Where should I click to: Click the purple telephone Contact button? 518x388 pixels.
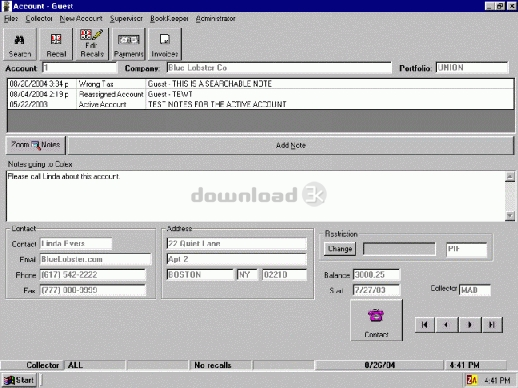click(376, 320)
